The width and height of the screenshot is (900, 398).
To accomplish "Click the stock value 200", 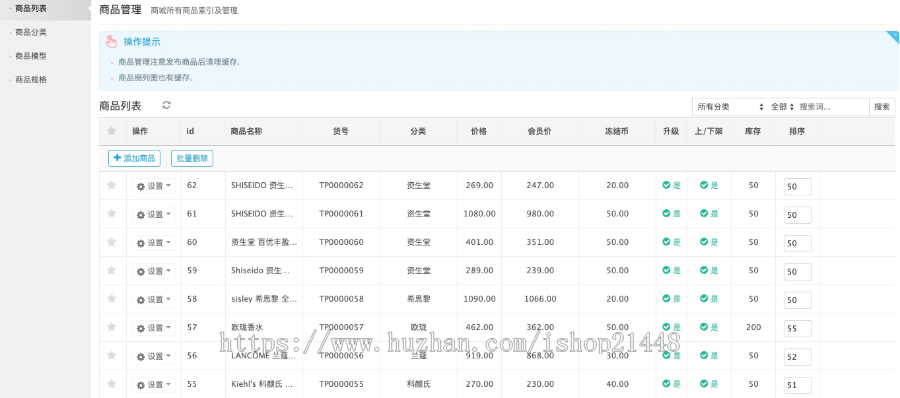I will (754, 327).
